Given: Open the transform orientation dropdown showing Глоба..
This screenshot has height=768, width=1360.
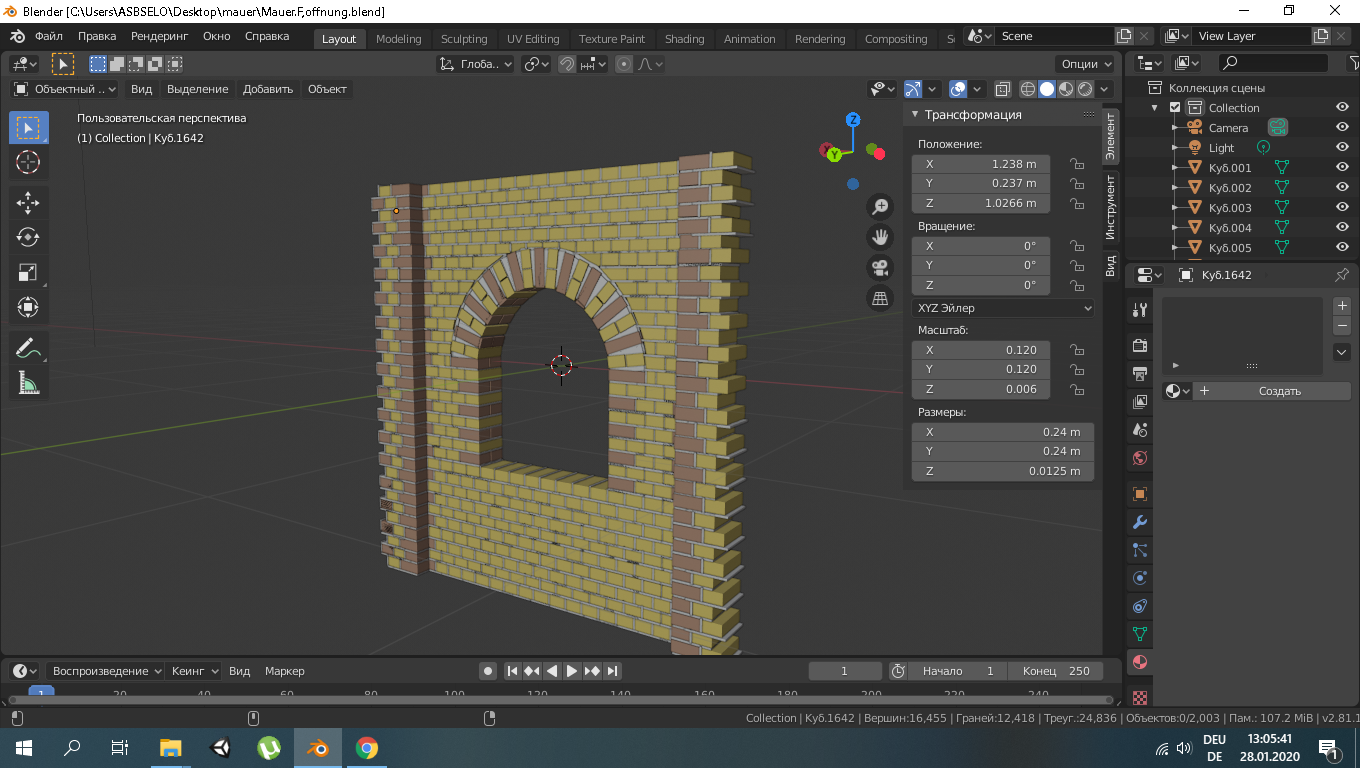Looking at the screenshot, I should 475,63.
